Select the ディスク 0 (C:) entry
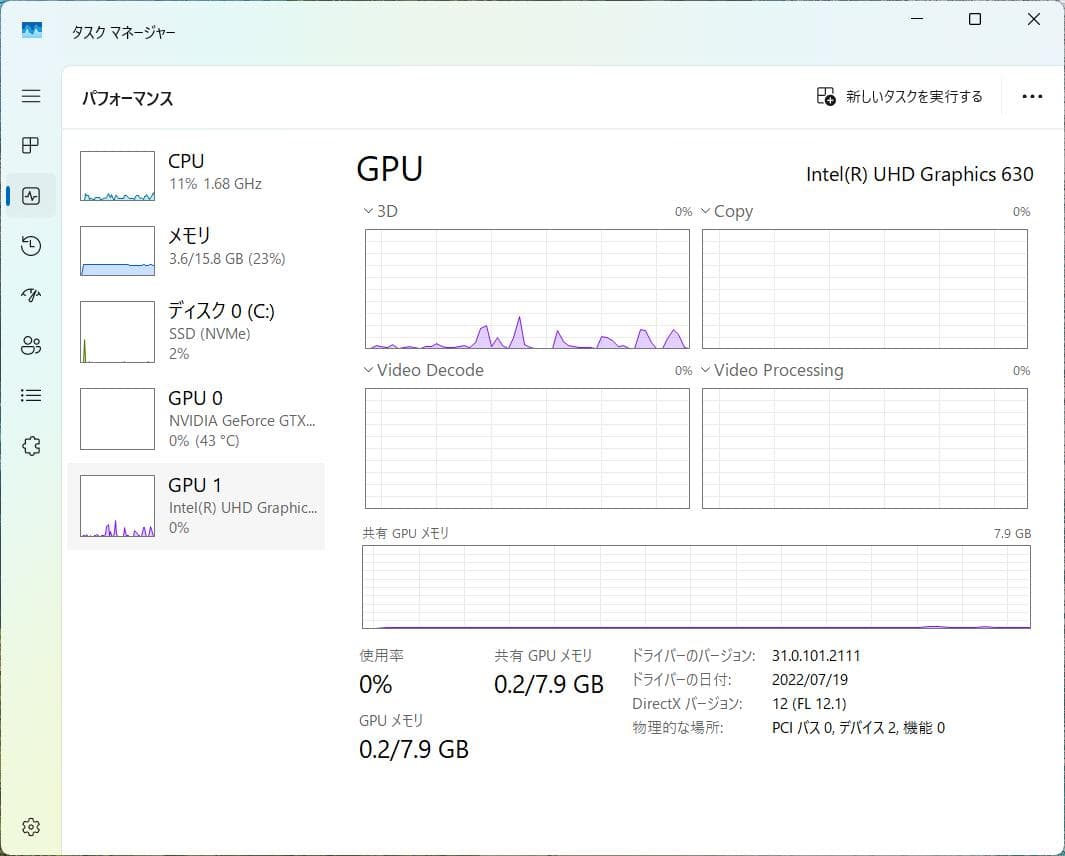Viewport: 1065px width, 856px height. [196, 332]
